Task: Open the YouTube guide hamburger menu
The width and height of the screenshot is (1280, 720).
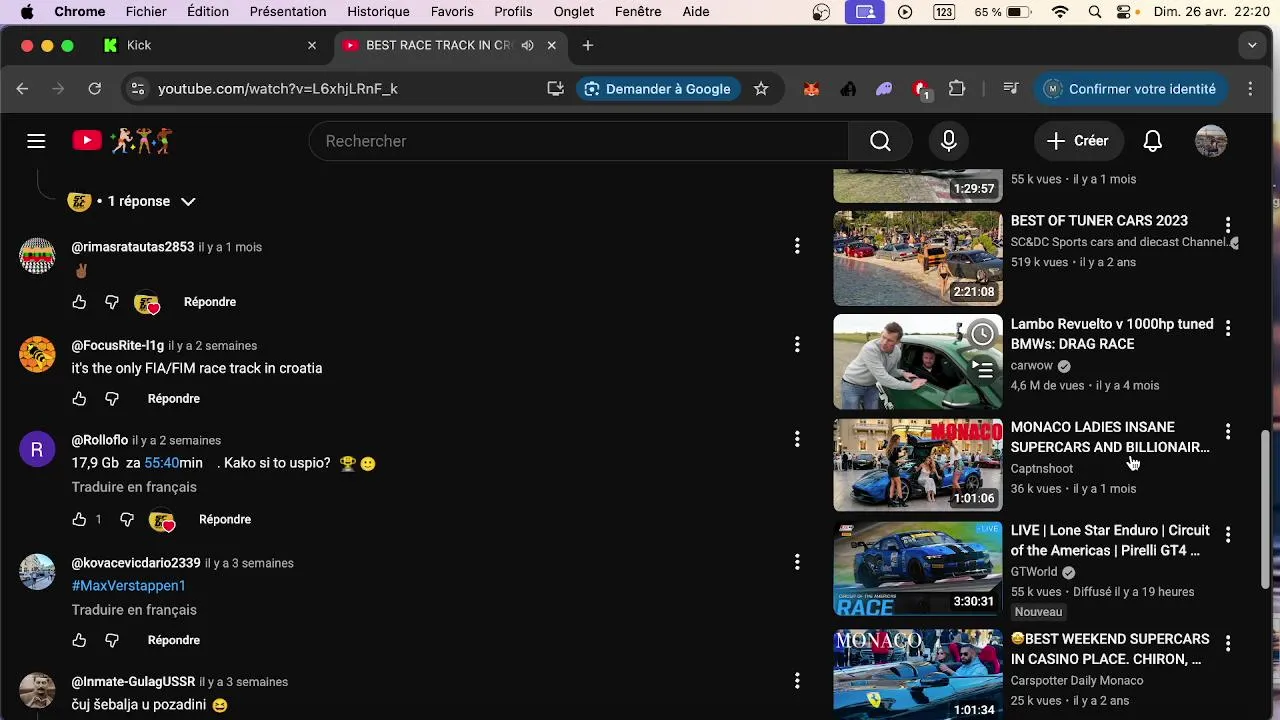Action: click(x=36, y=141)
